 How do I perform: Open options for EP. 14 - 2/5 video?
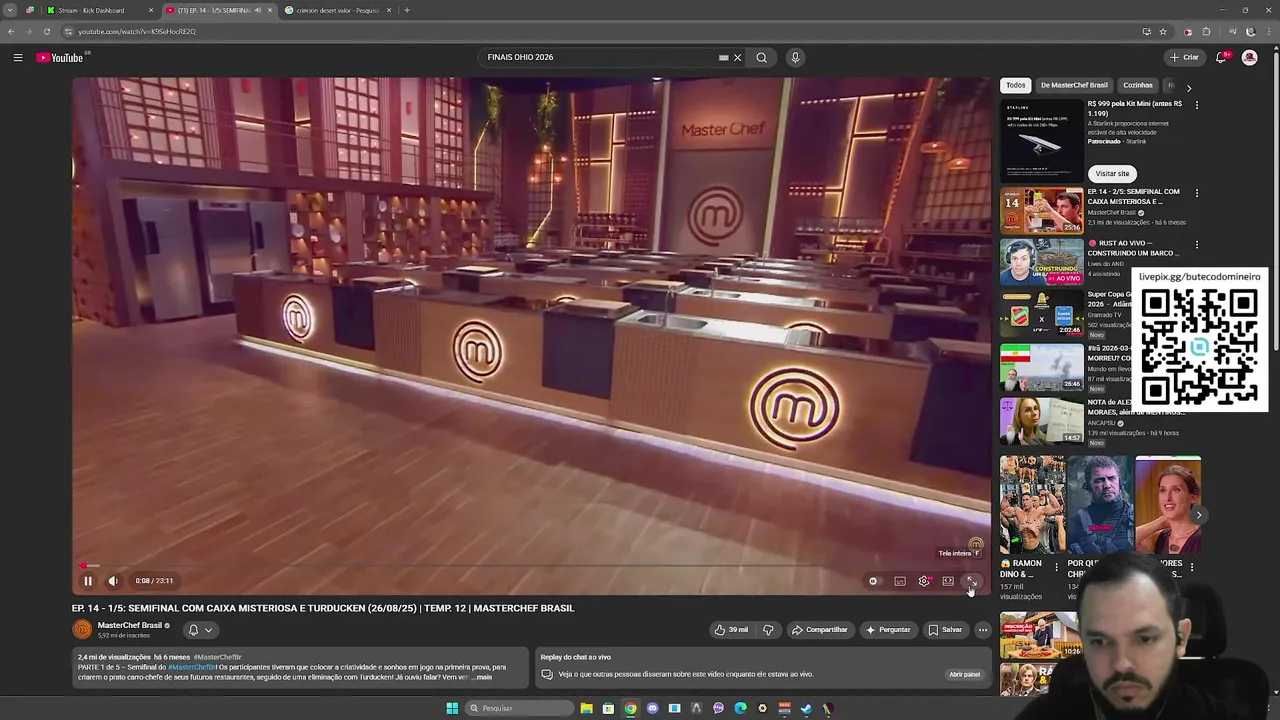coord(1197,193)
